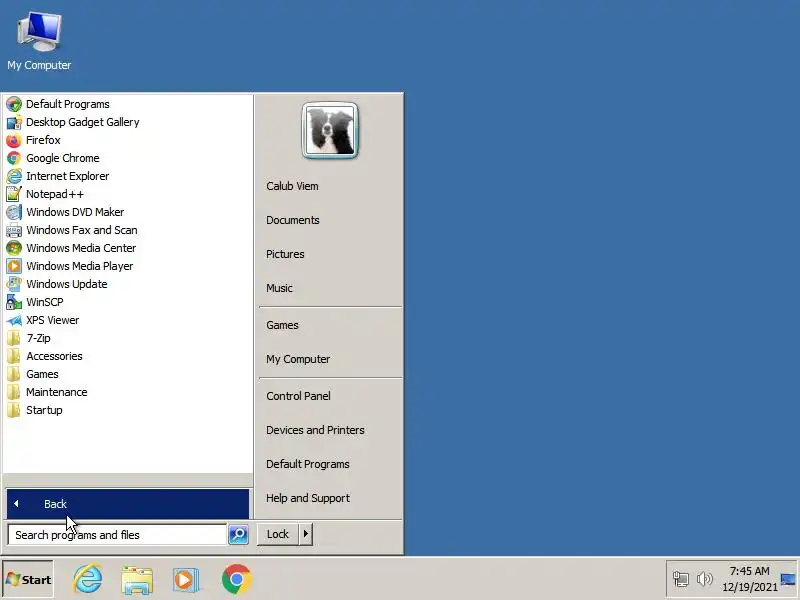This screenshot has height=600, width=800.
Task: Open Windows Update icon
Action: pyautogui.click(x=14, y=284)
